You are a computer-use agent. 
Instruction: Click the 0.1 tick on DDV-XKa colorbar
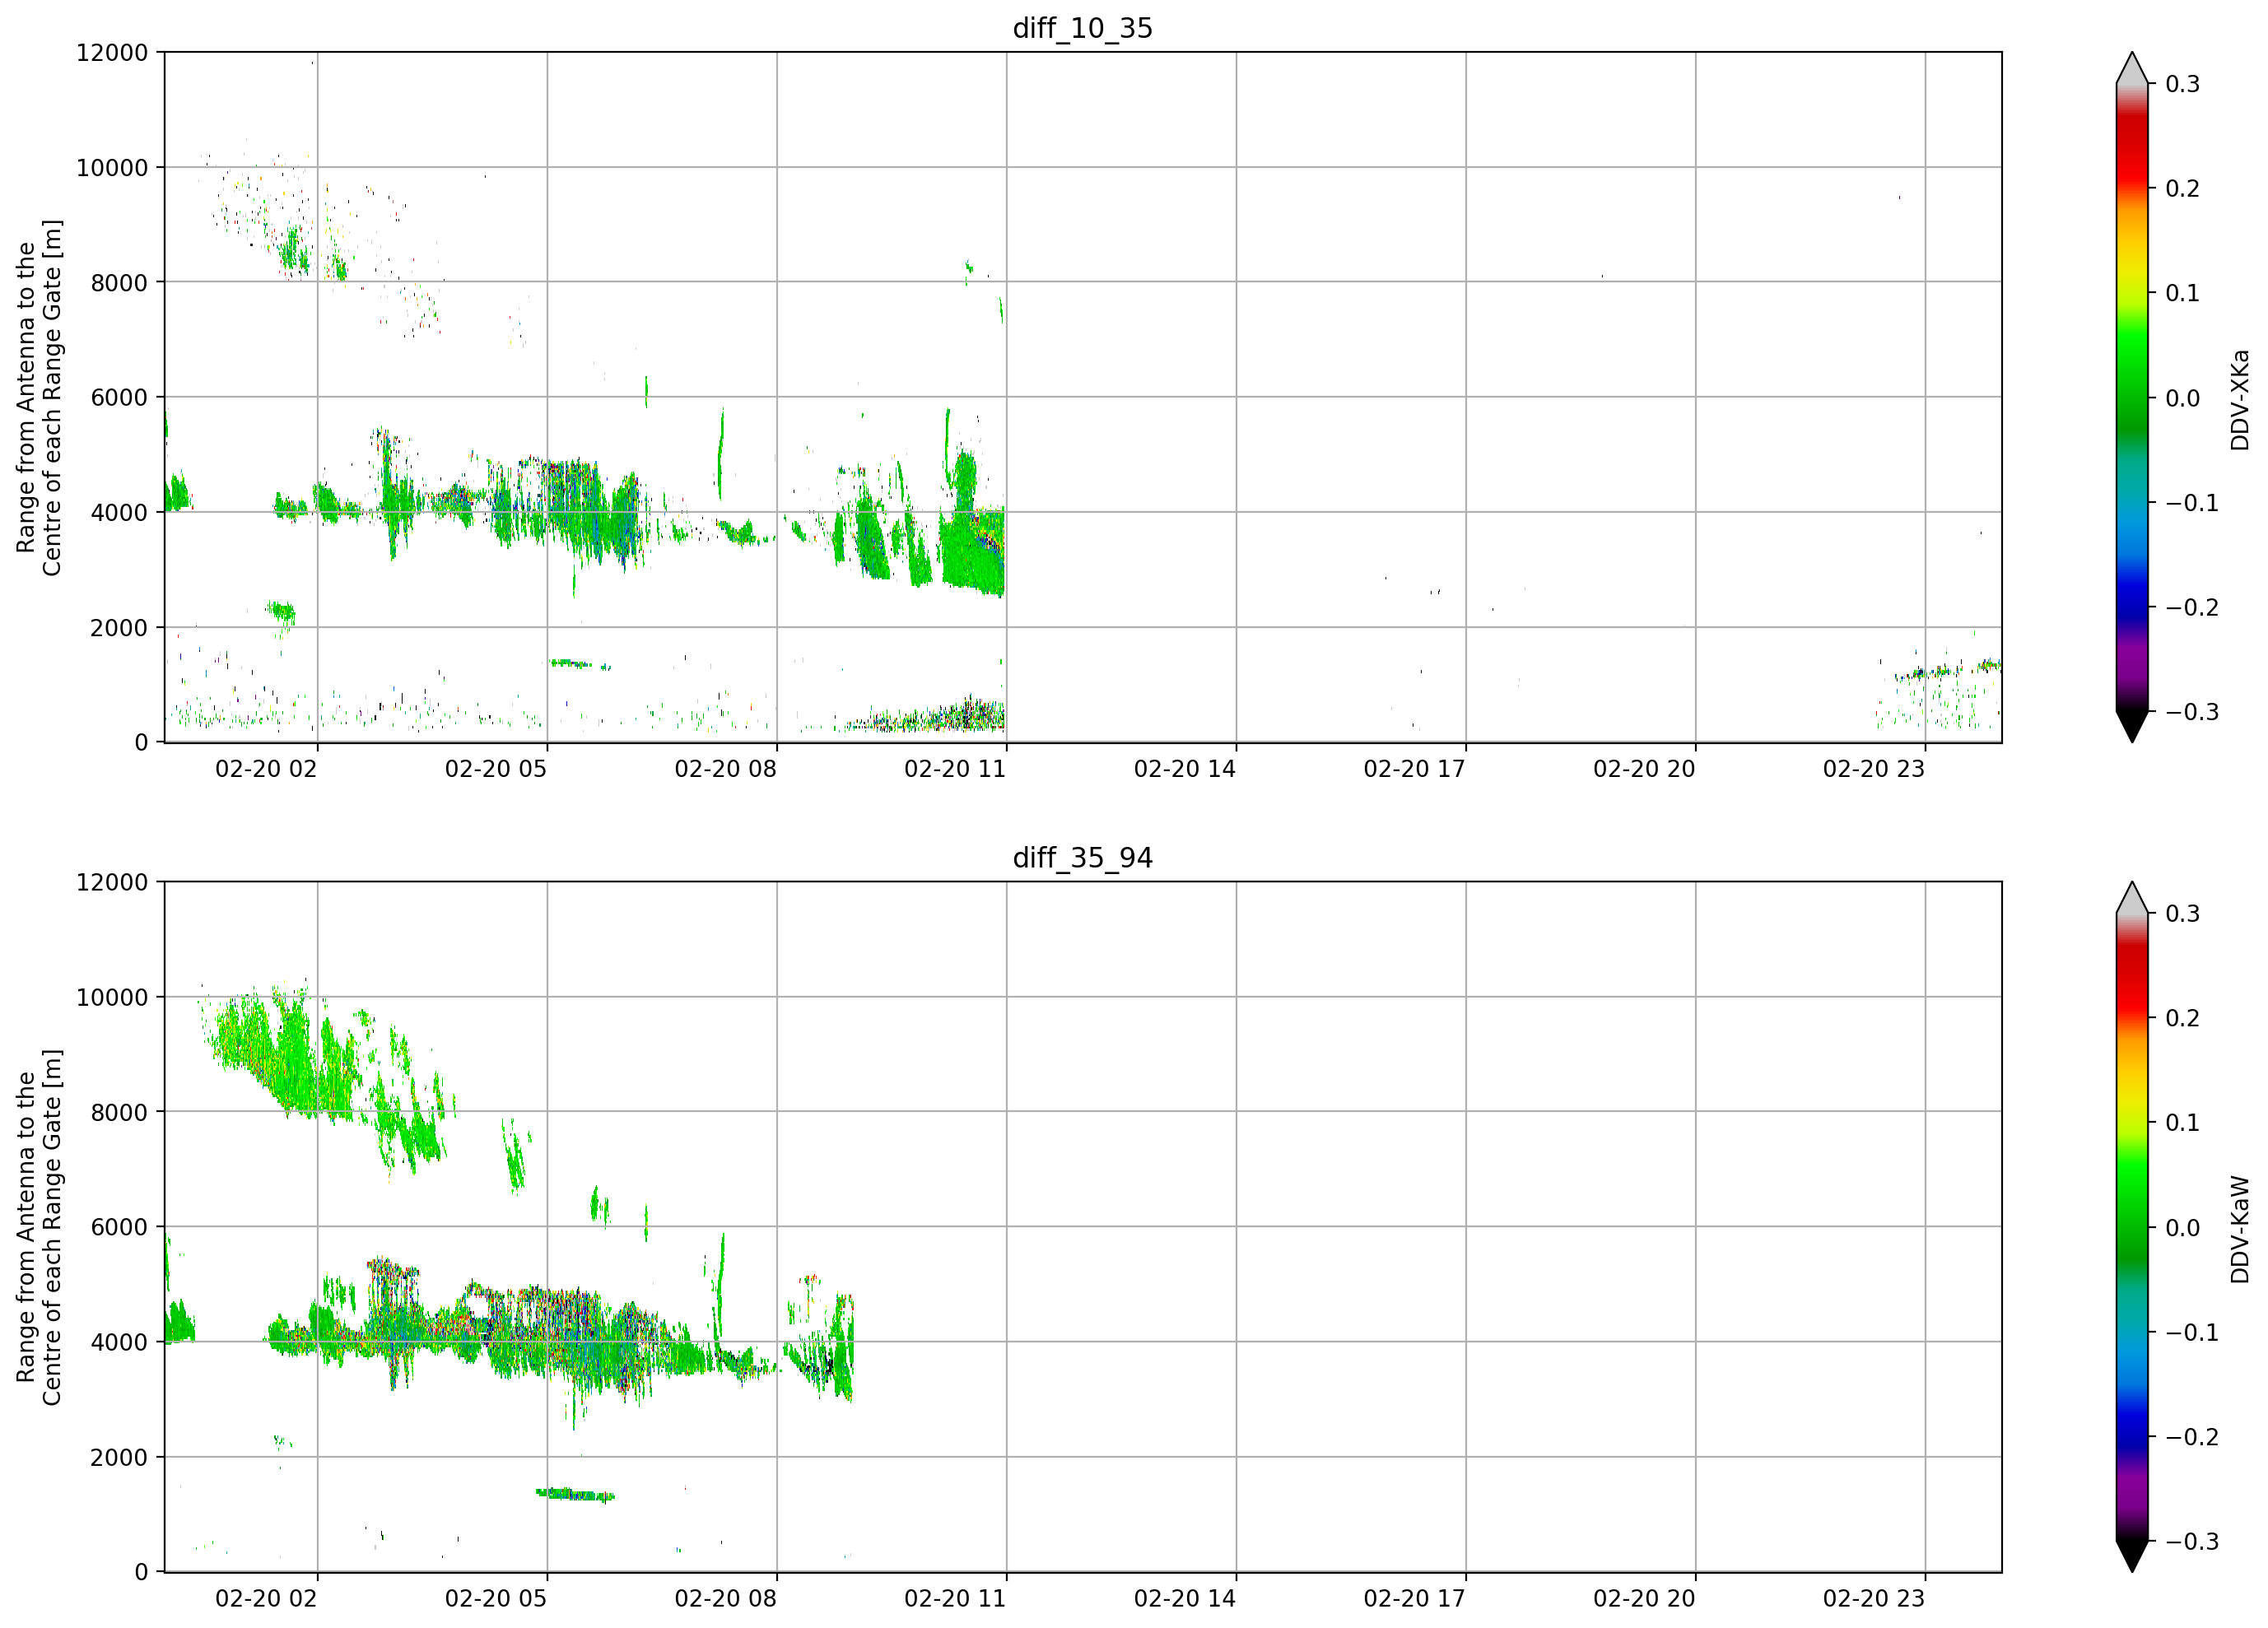(2182, 293)
